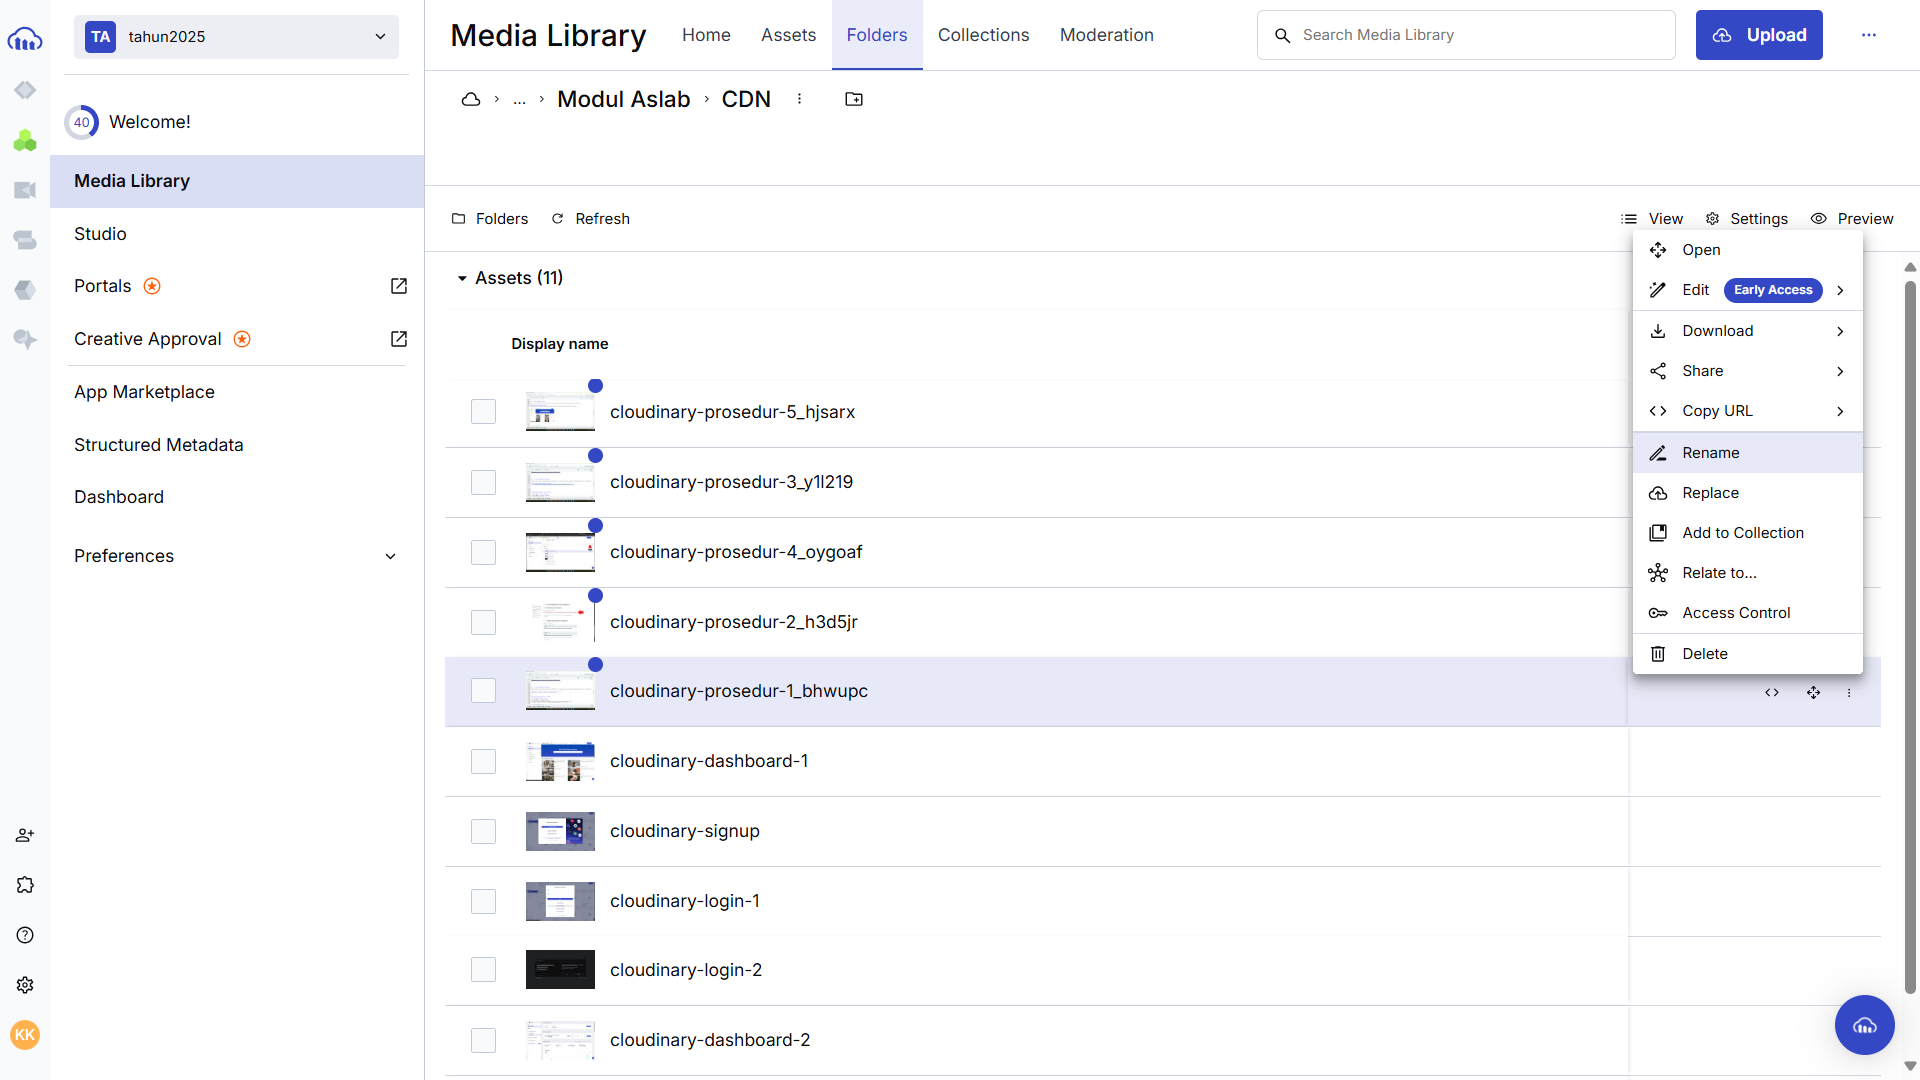The height and width of the screenshot is (1080, 1920).
Task: Click the KK user avatar
Action: click(25, 1035)
